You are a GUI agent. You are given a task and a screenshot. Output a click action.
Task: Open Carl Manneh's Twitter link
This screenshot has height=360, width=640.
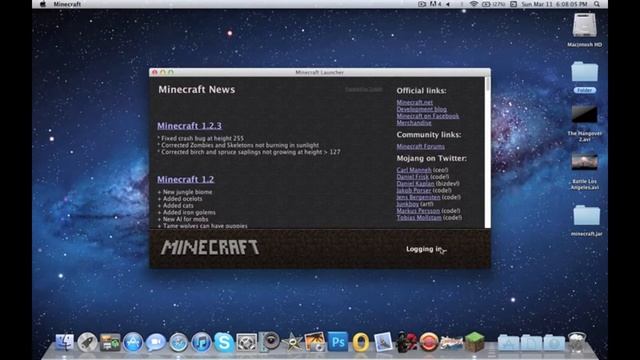[x=414, y=170]
